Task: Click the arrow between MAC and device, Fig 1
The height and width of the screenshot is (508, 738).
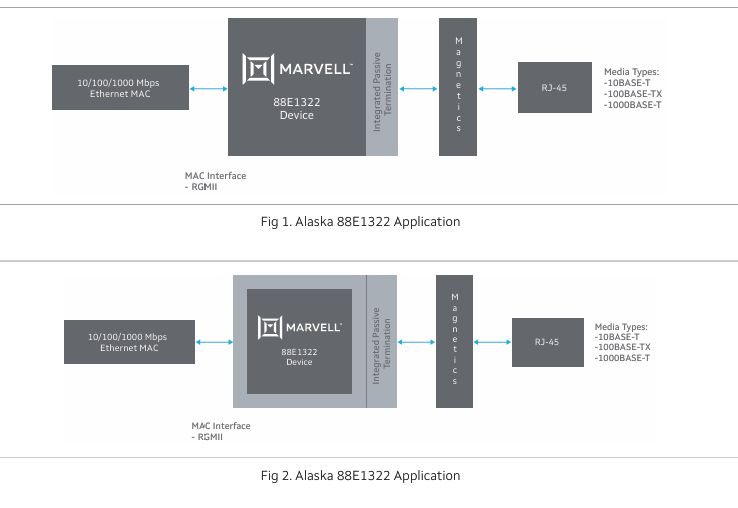Action: [208, 89]
